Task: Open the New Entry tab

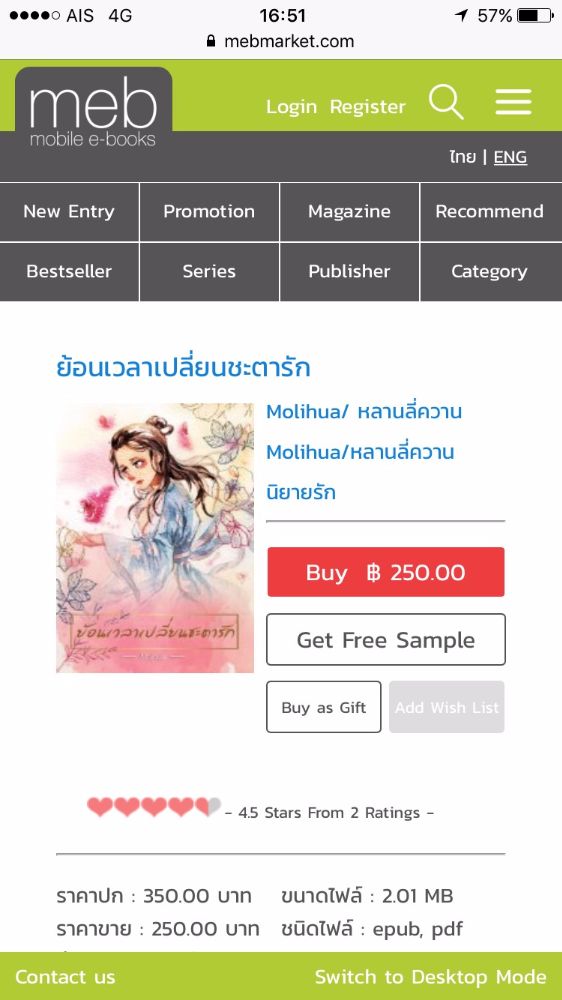Action: point(69,212)
